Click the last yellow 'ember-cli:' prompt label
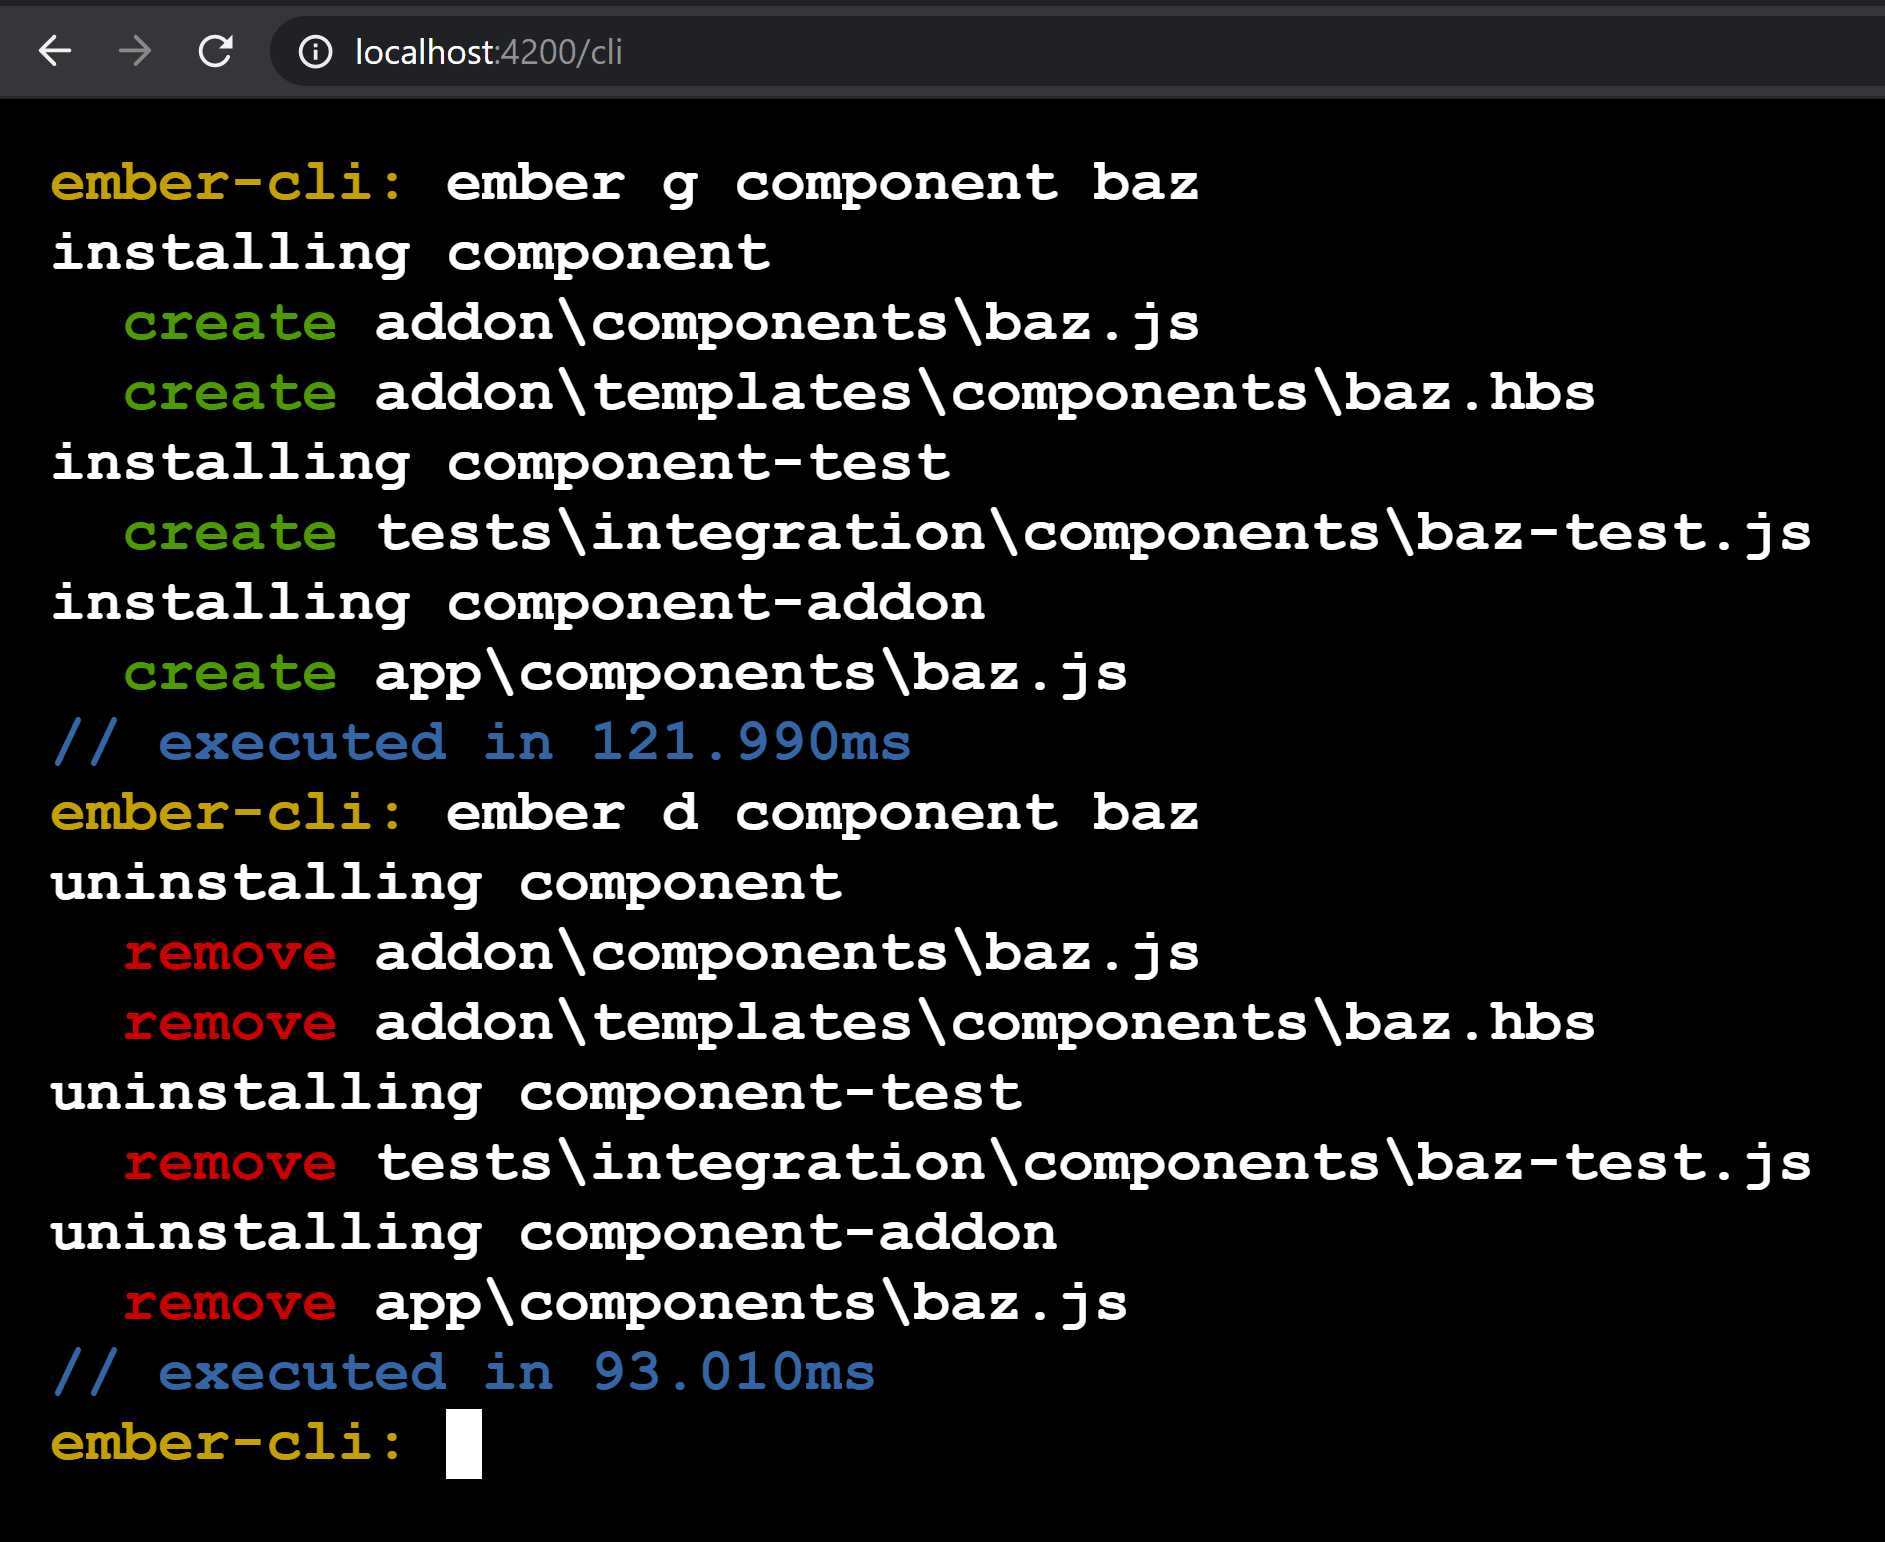Image resolution: width=1885 pixels, height=1542 pixels. pos(227,1443)
